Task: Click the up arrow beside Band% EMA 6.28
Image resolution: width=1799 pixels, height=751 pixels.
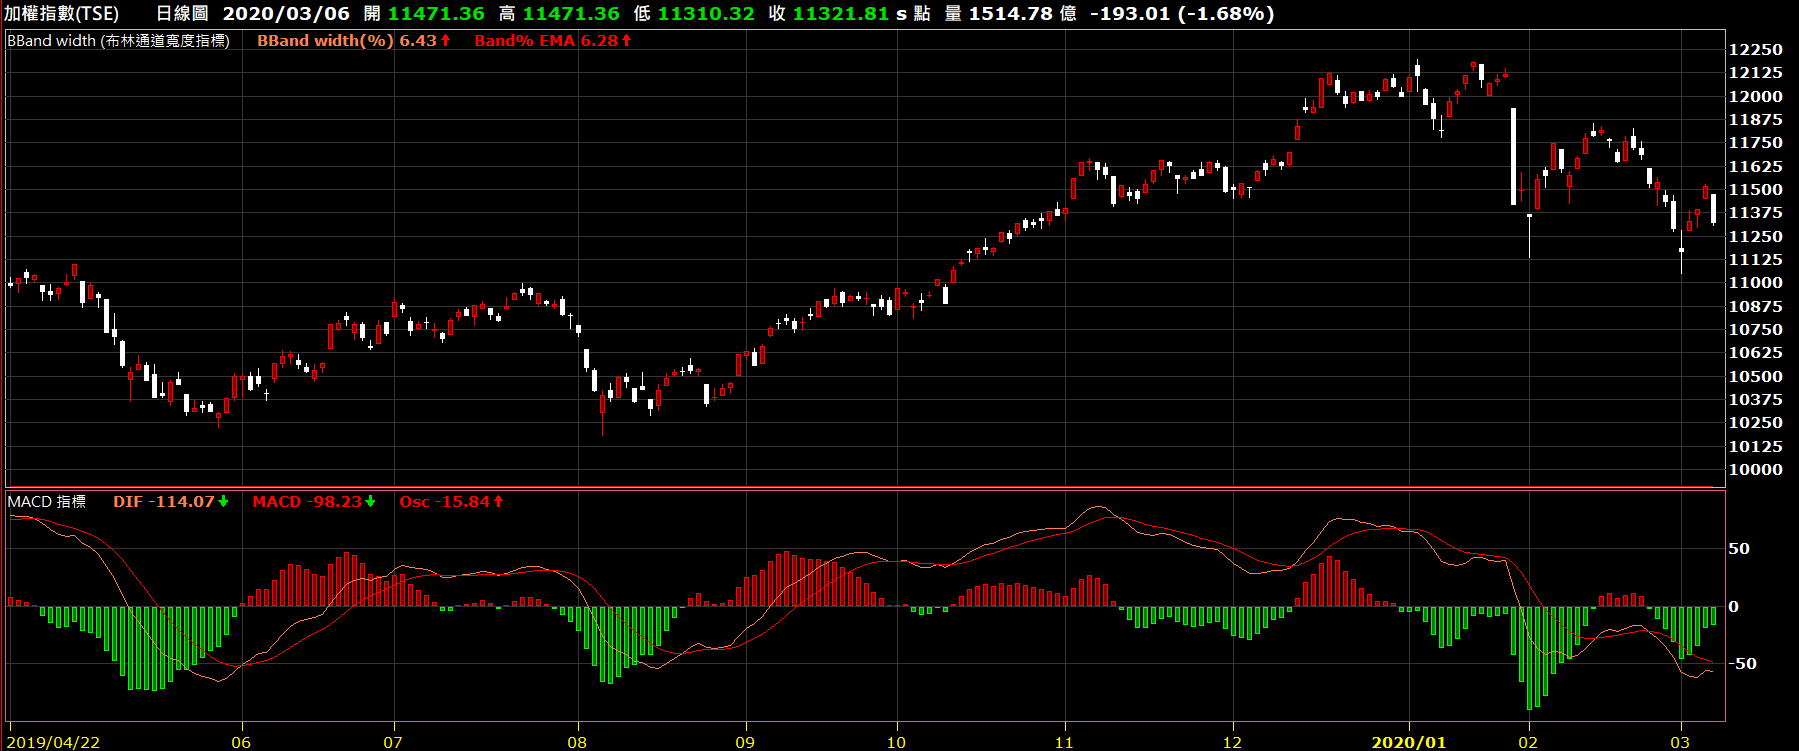Action: 627,41
